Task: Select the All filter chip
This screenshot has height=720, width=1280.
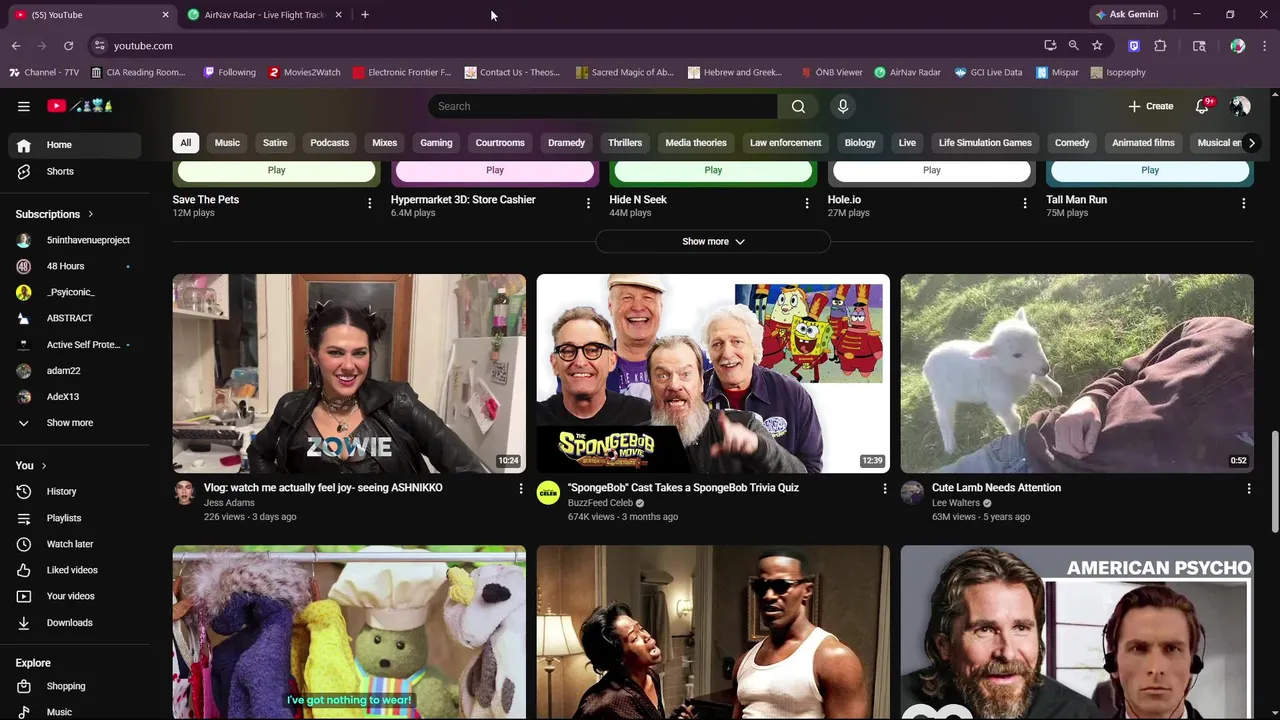Action: (x=185, y=143)
